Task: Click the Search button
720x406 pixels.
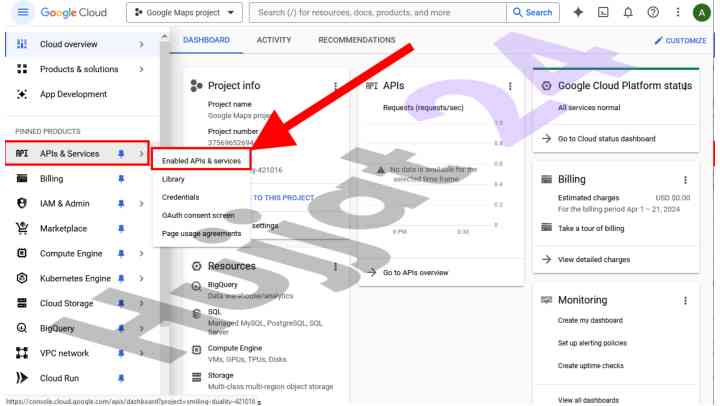Action: [x=533, y=12]
